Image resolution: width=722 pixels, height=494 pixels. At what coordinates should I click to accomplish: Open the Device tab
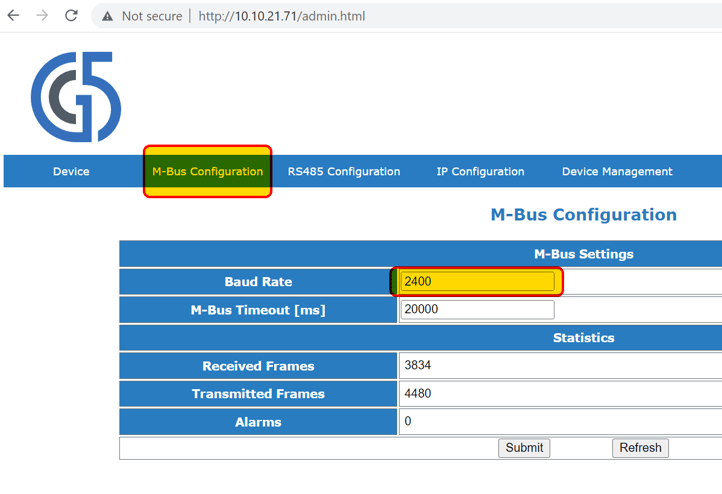tap(71, 172)
